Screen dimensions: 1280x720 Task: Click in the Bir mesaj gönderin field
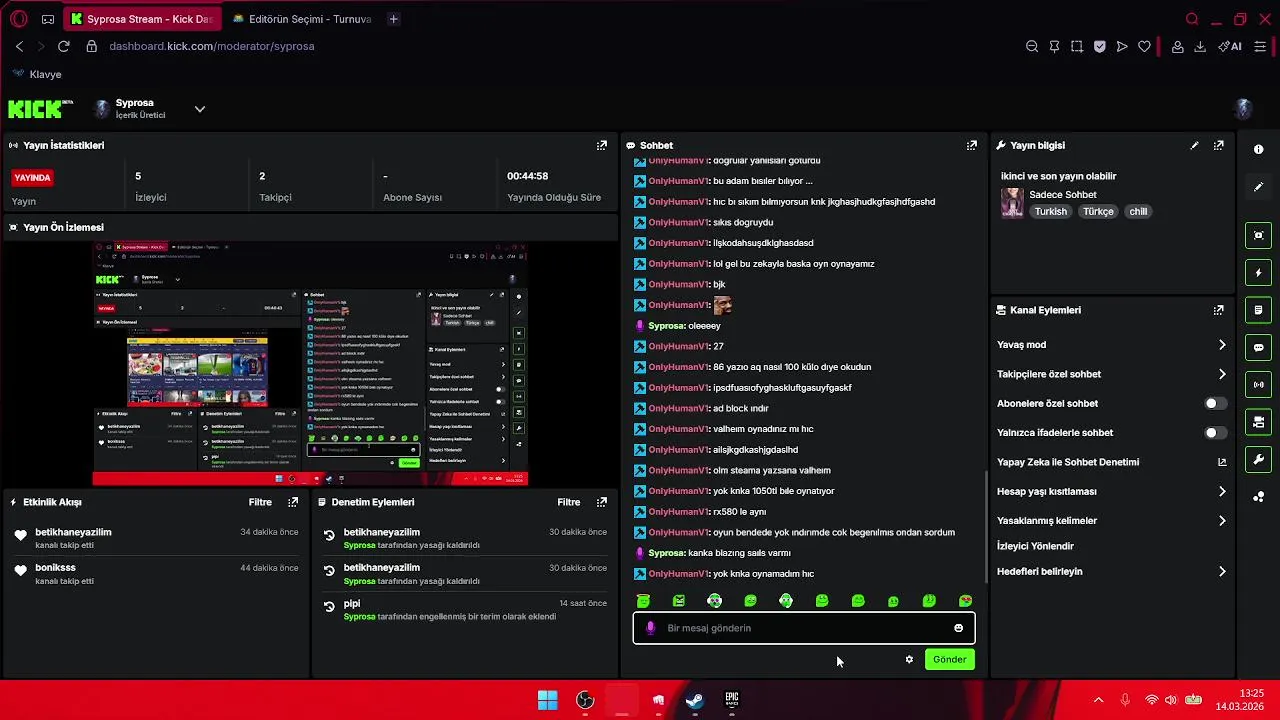click(x=804, y=628)
